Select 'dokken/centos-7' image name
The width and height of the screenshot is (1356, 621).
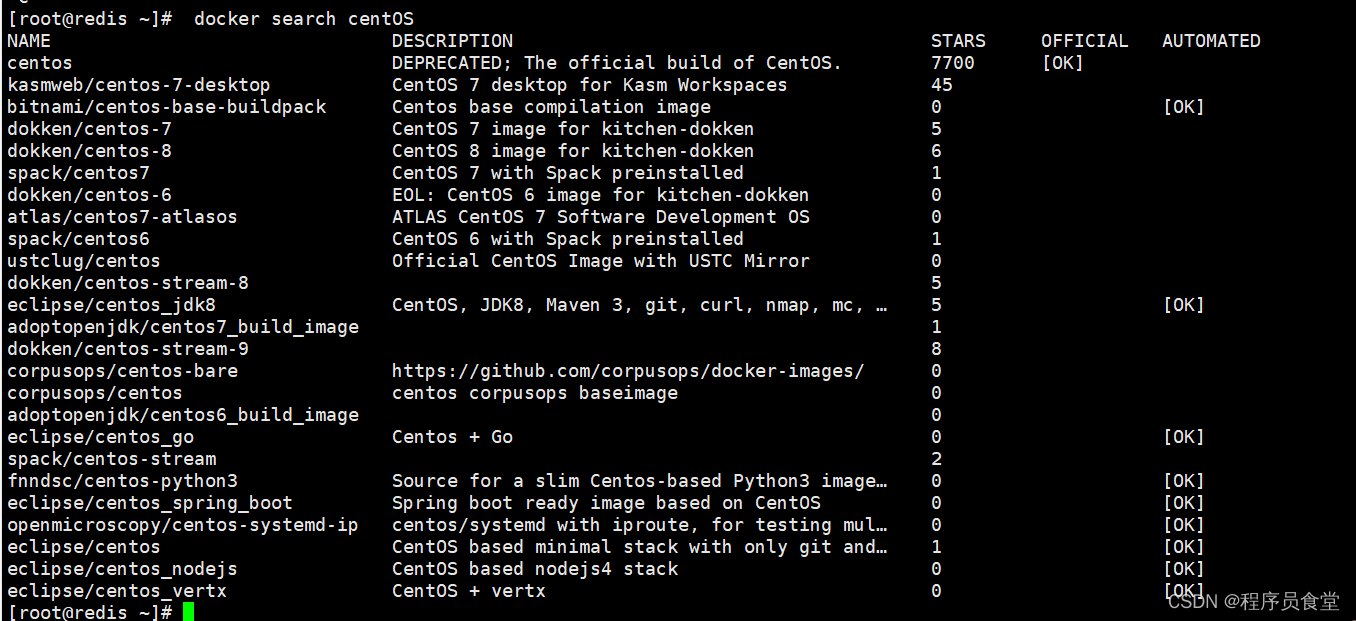[90, 129]
